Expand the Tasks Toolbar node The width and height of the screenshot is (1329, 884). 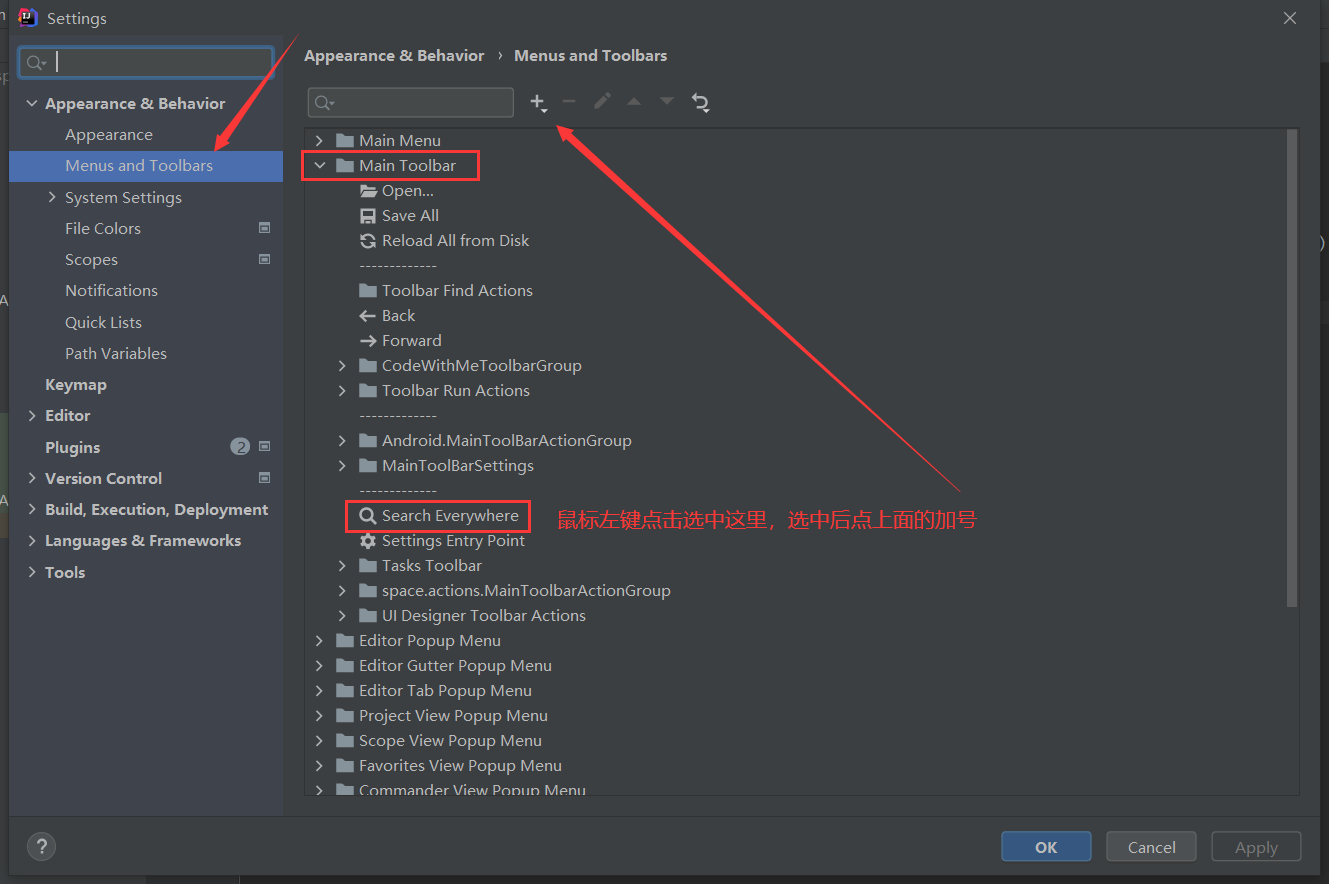(x=342, y=566)
